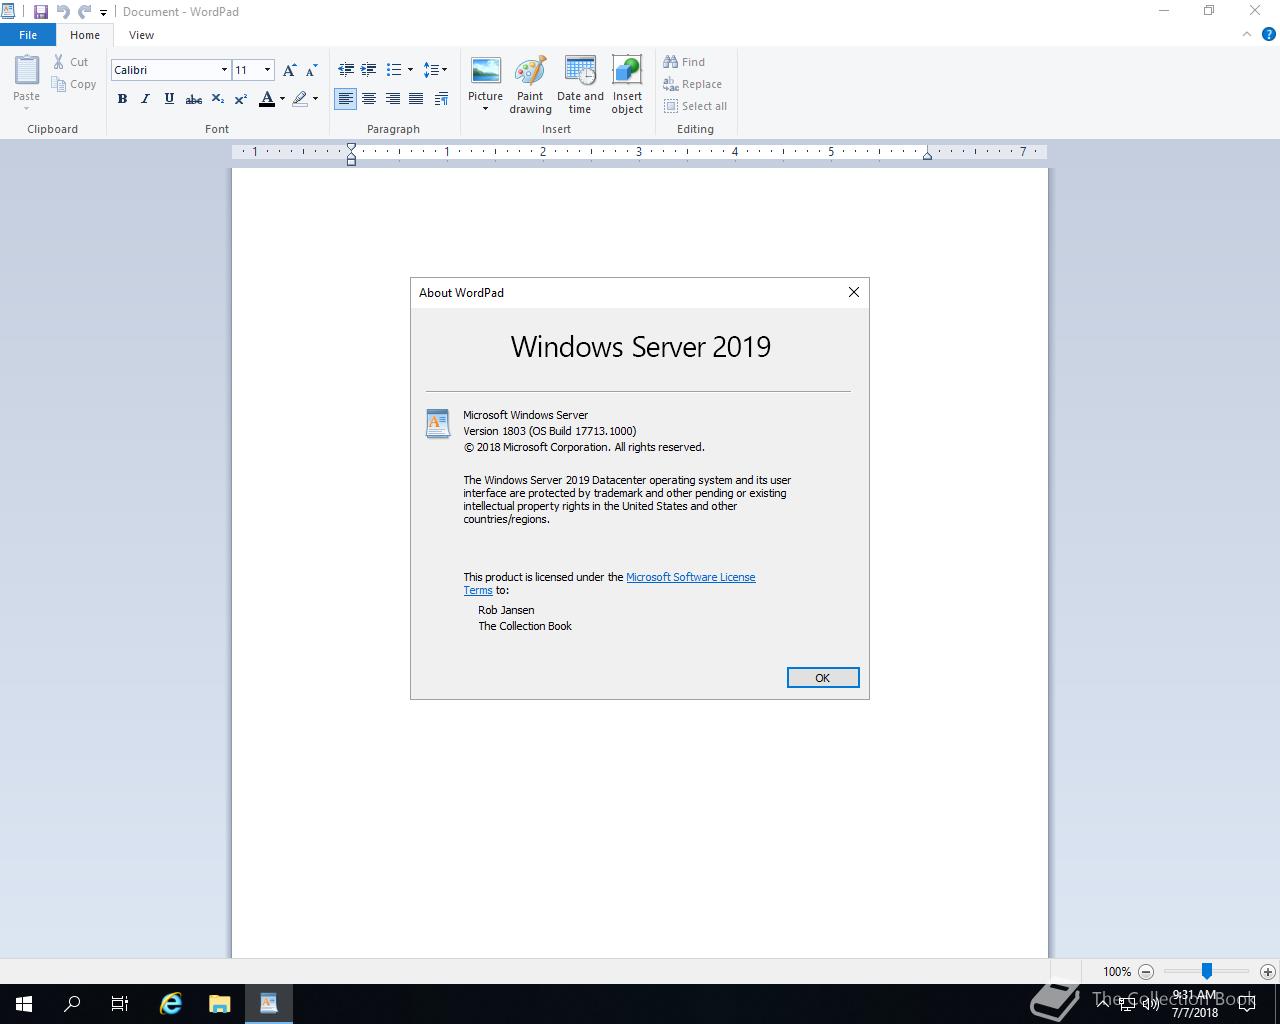Open Task View on taskbar
The image size is (1280, 1024).
(x=120, y=1004)
